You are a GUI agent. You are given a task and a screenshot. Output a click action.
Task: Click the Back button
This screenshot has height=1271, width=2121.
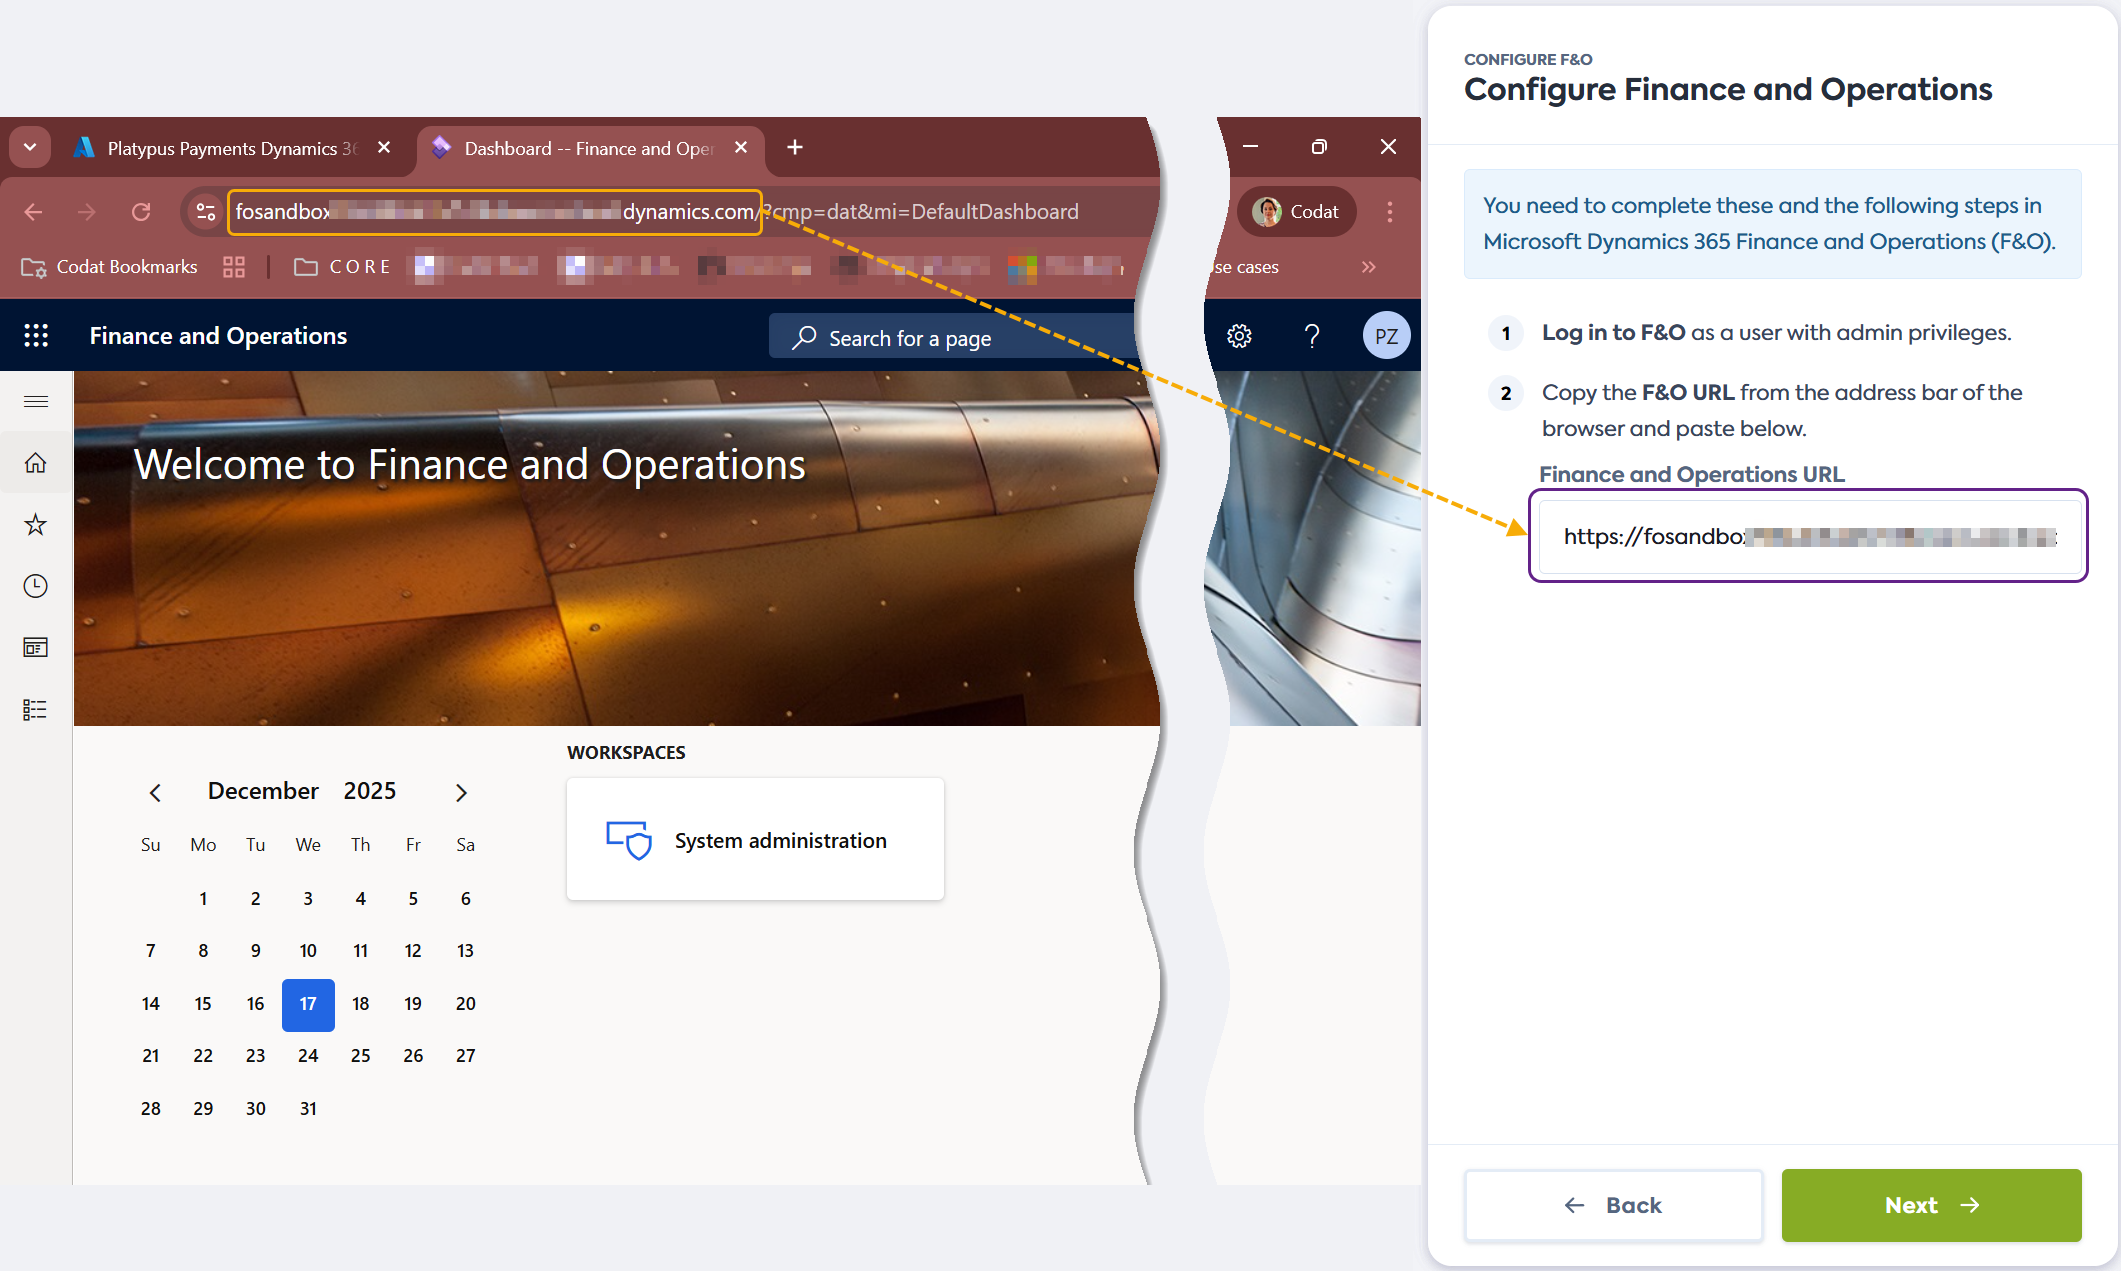(x=1613, y=1205)
